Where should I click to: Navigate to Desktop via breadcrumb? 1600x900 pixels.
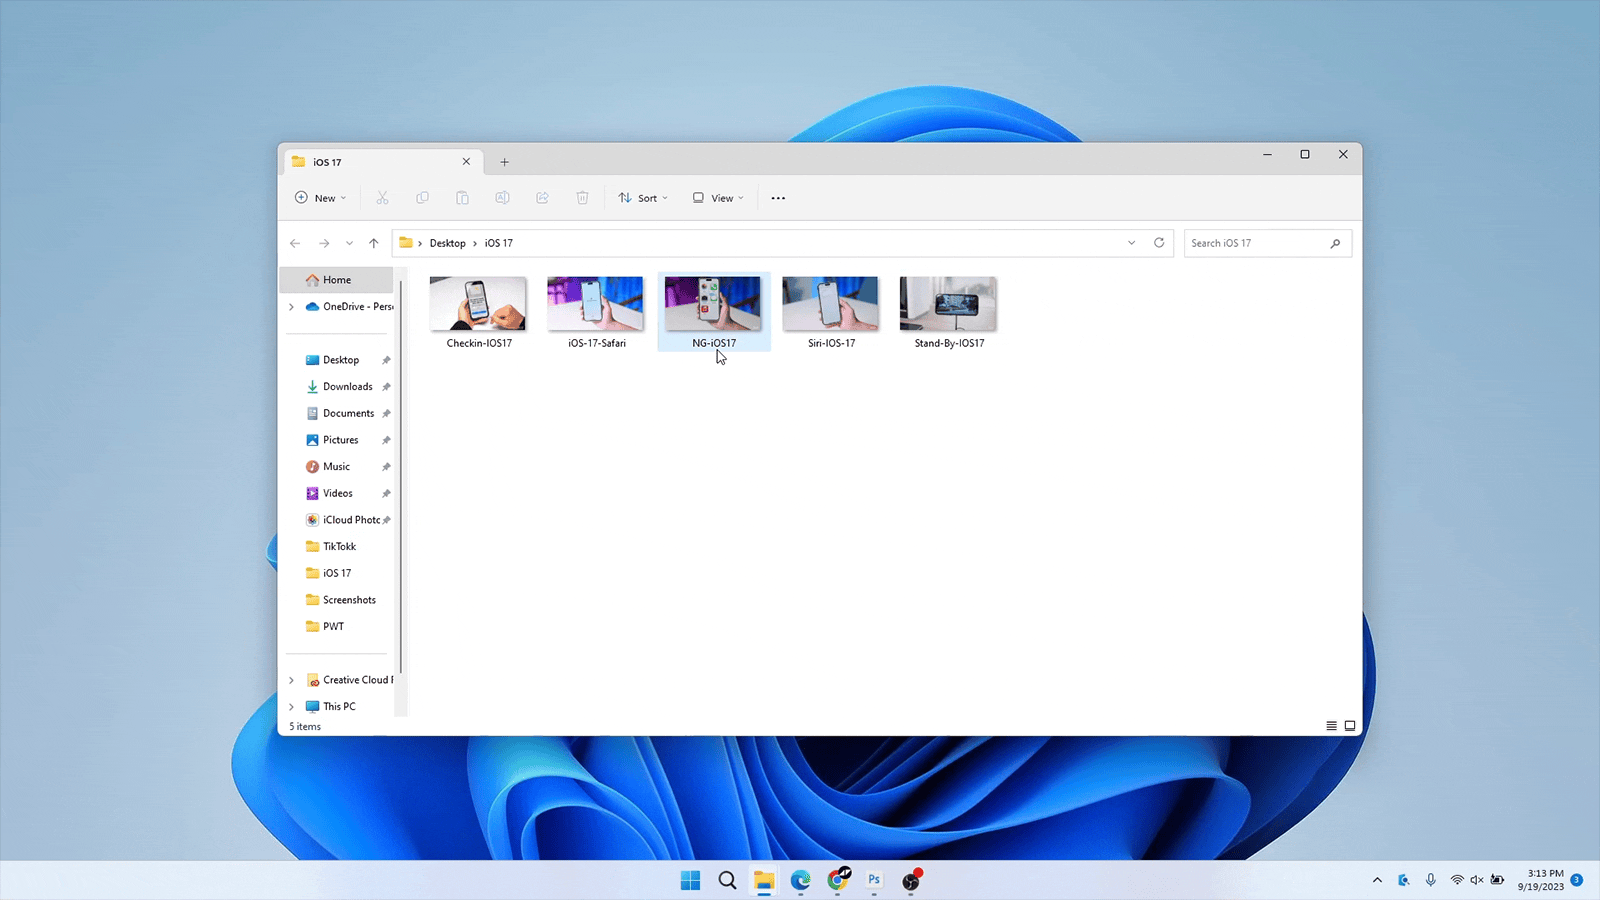[x=447, y=243]
